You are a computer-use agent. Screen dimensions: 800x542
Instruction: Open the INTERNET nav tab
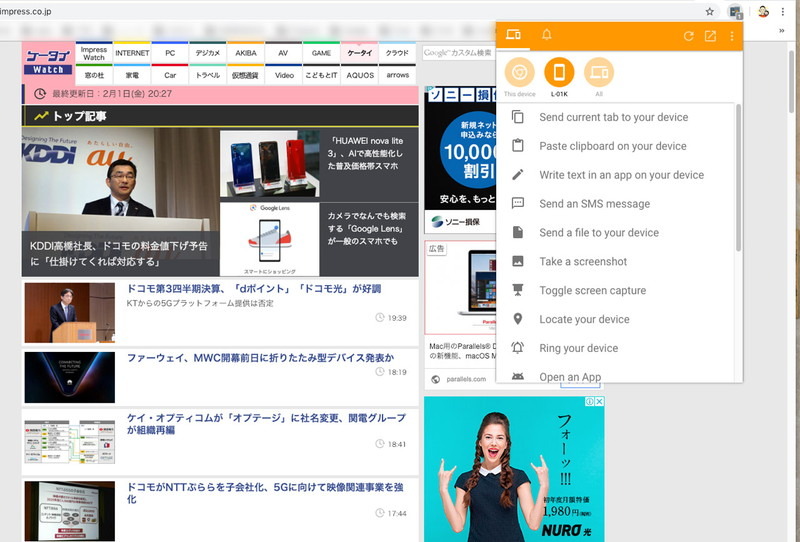(x=132, y=53)
